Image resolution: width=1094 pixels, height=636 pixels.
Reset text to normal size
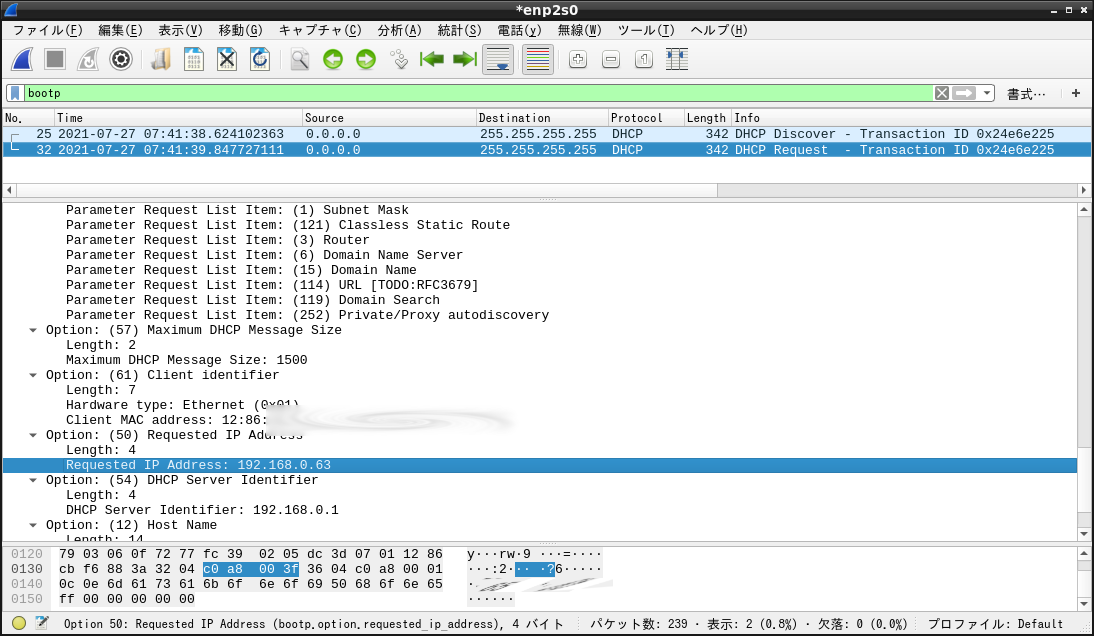coord(643,59)
